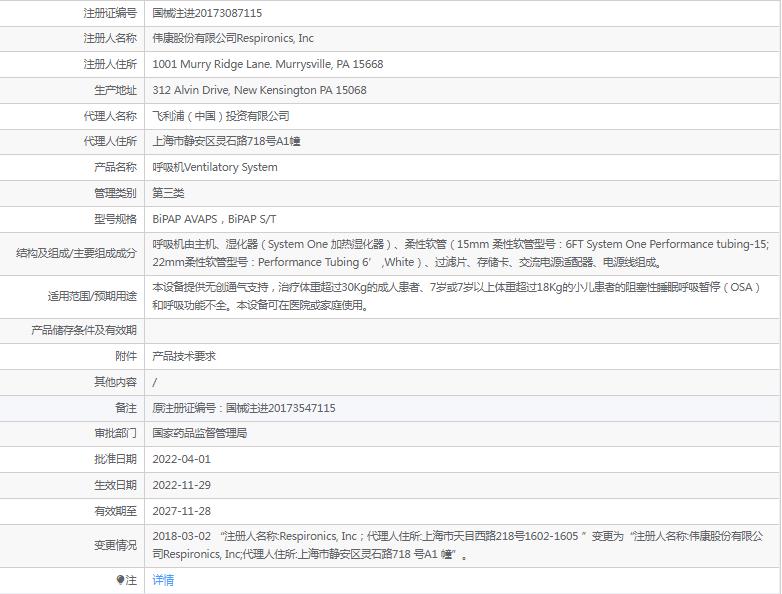Click the 备注 label
This screenshot has height=594, width=782.
click(126, 408)
